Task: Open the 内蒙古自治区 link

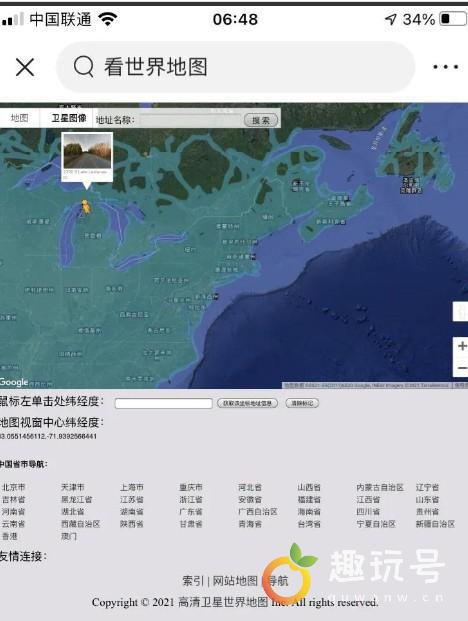Action: [x=380, y=487]
